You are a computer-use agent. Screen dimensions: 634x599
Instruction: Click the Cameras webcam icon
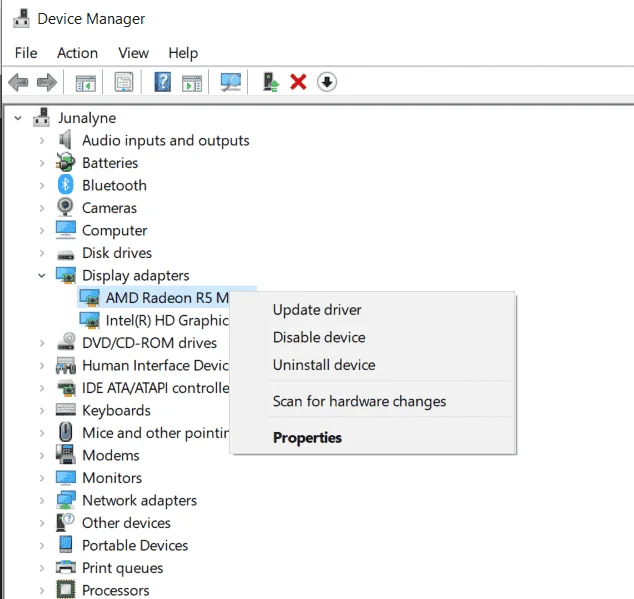[65, 207]
